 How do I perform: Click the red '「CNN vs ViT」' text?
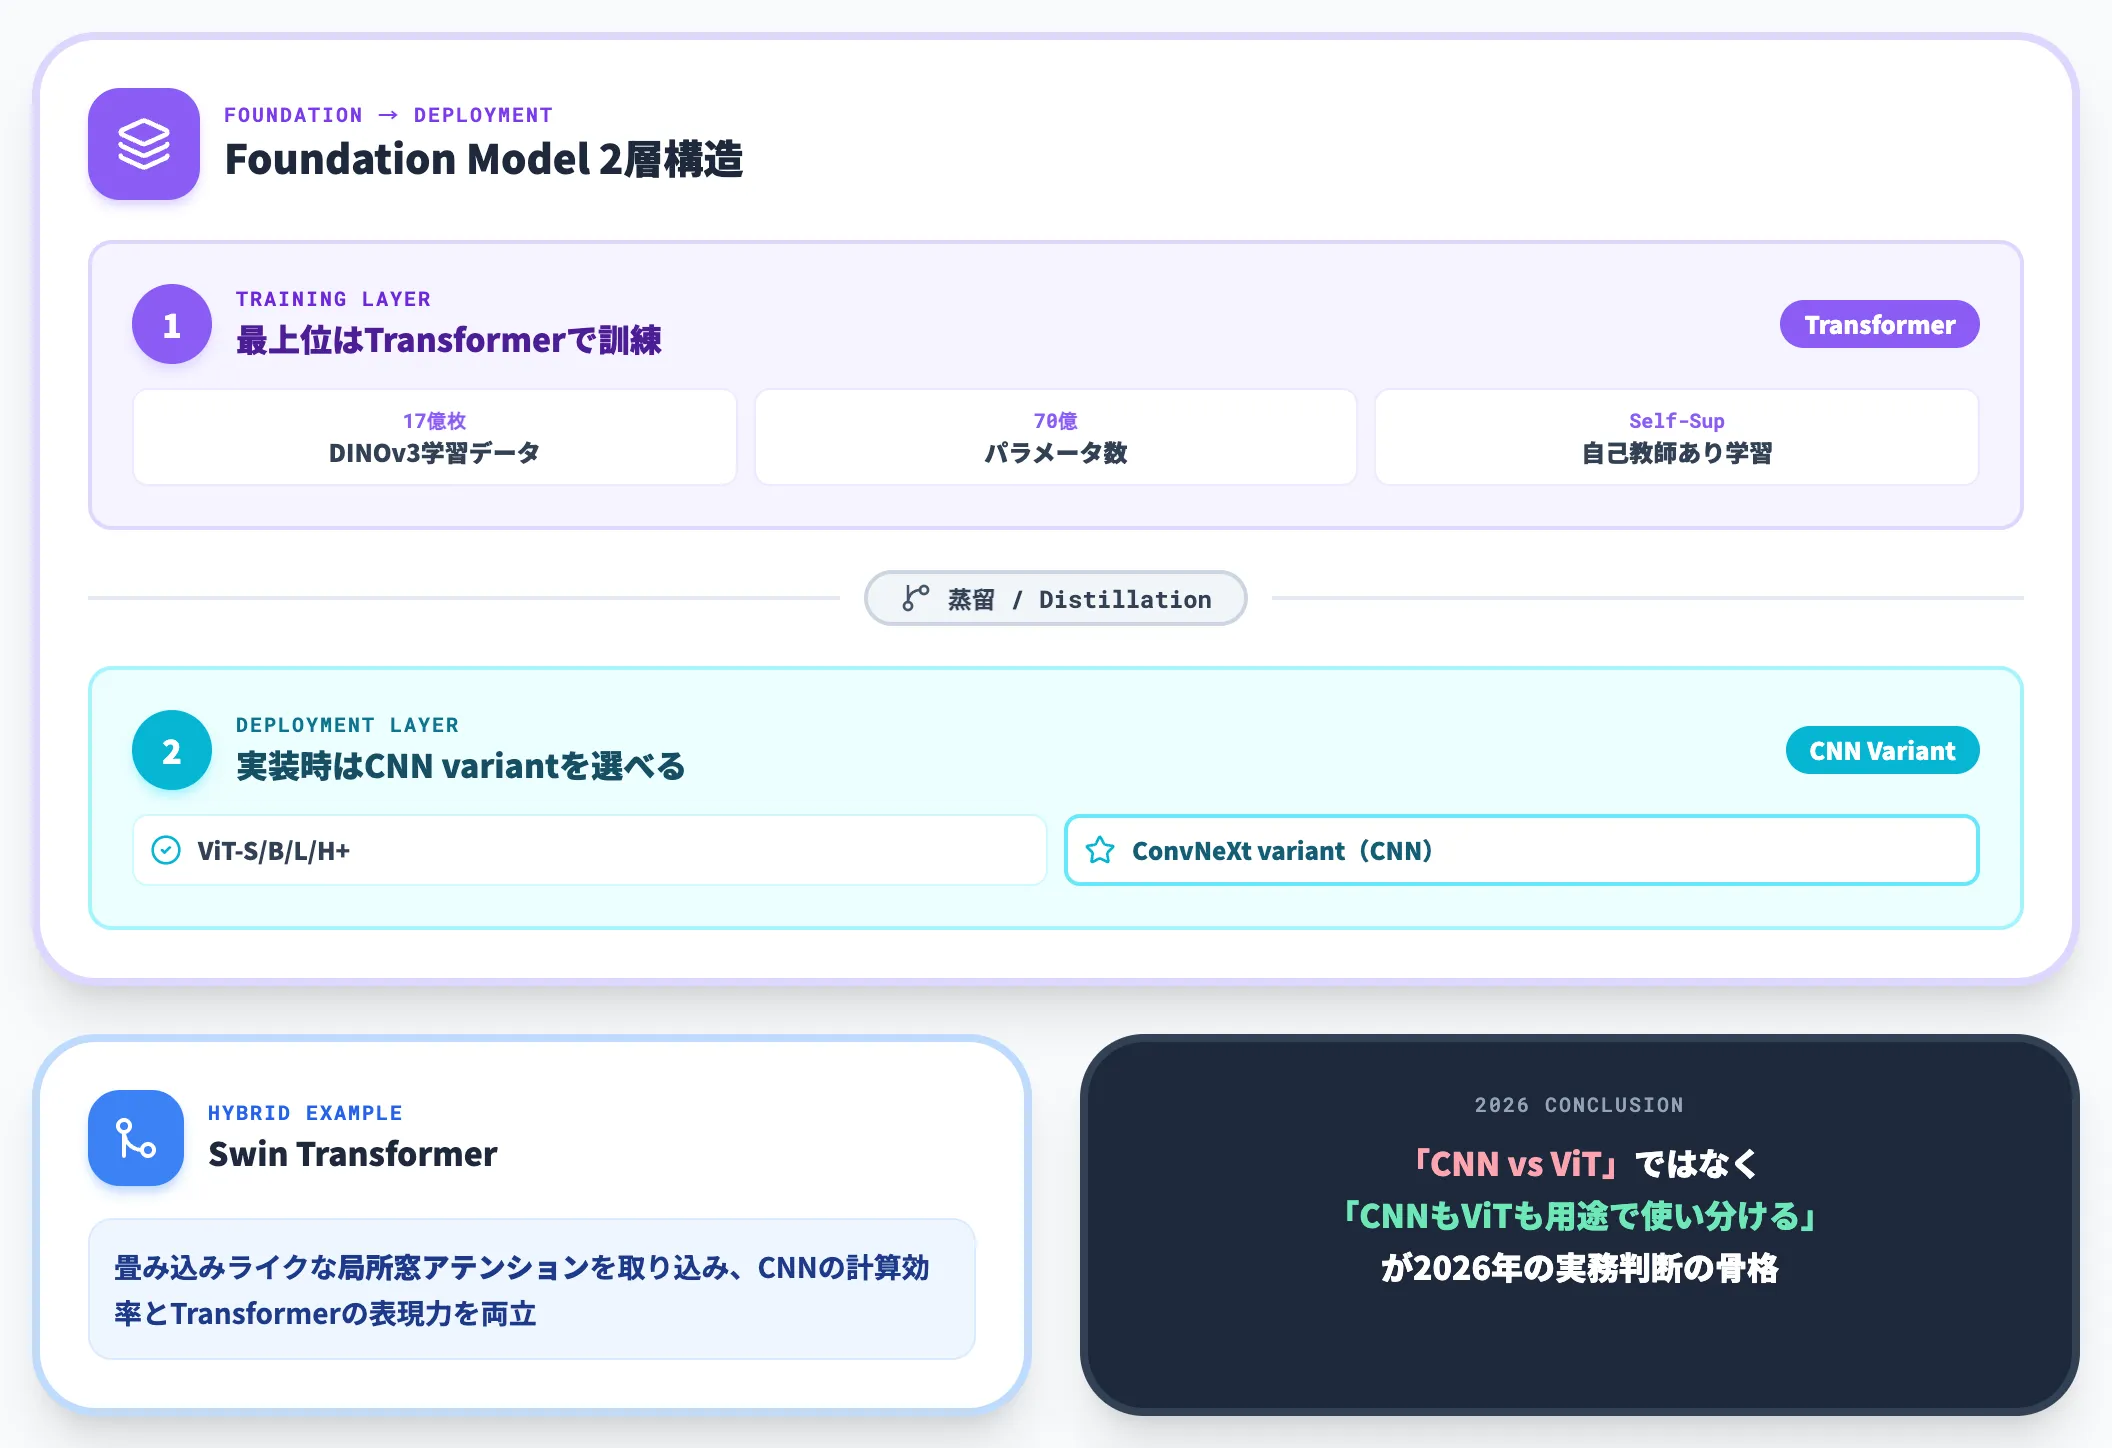[x=1514, y=1165]
